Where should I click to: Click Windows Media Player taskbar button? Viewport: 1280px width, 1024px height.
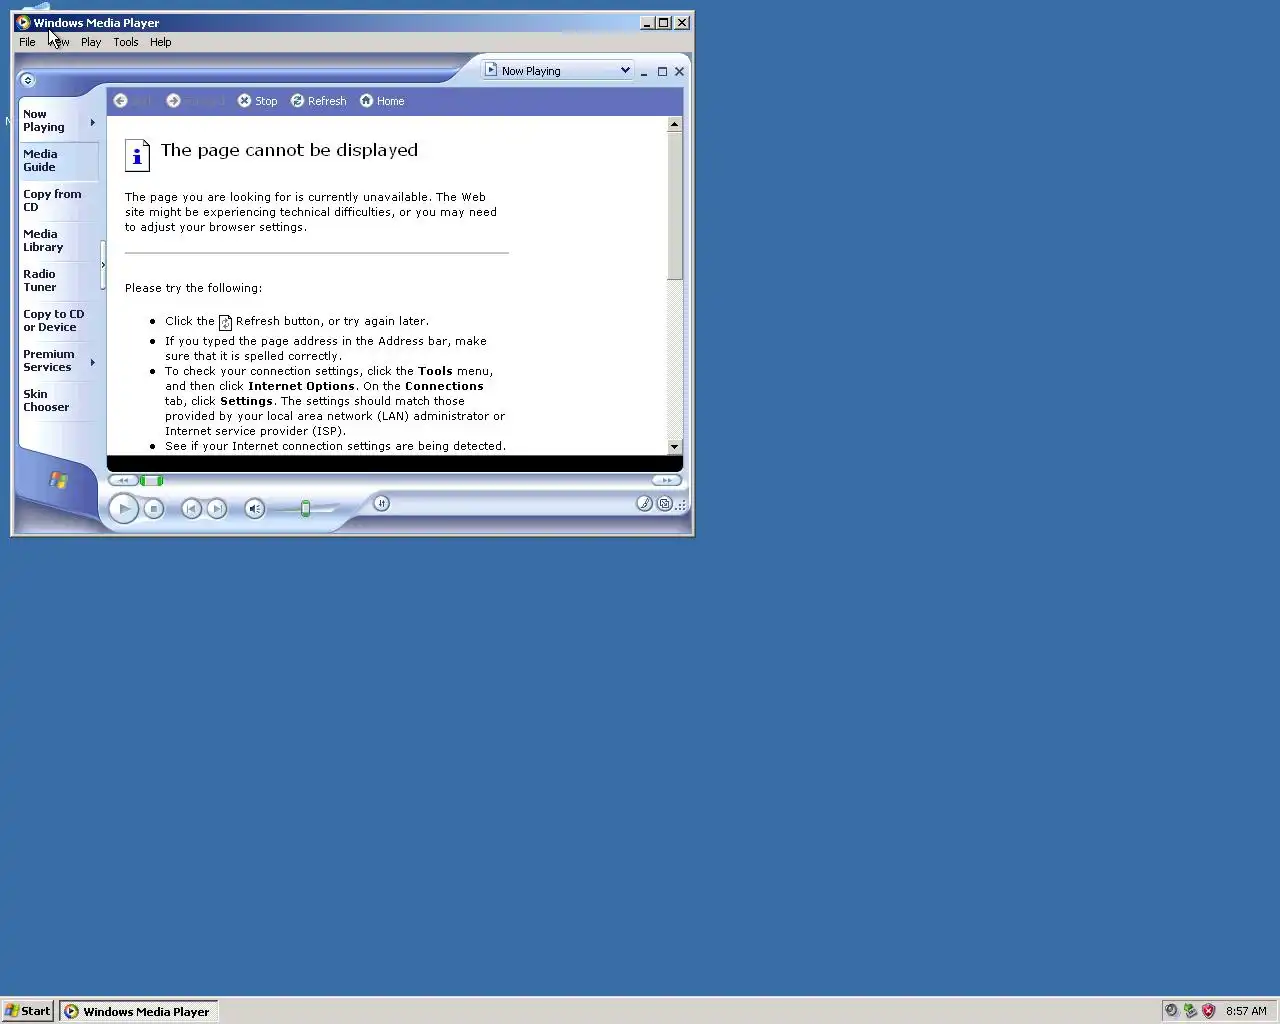click(x=138, y=1011)
